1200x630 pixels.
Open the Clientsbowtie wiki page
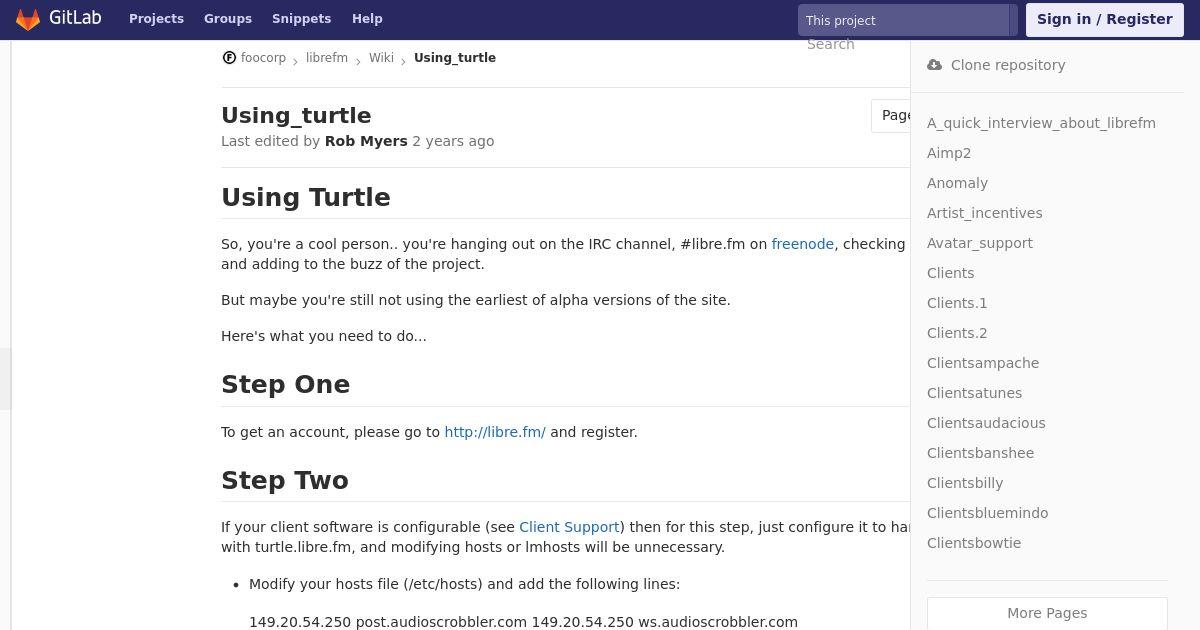974,543
